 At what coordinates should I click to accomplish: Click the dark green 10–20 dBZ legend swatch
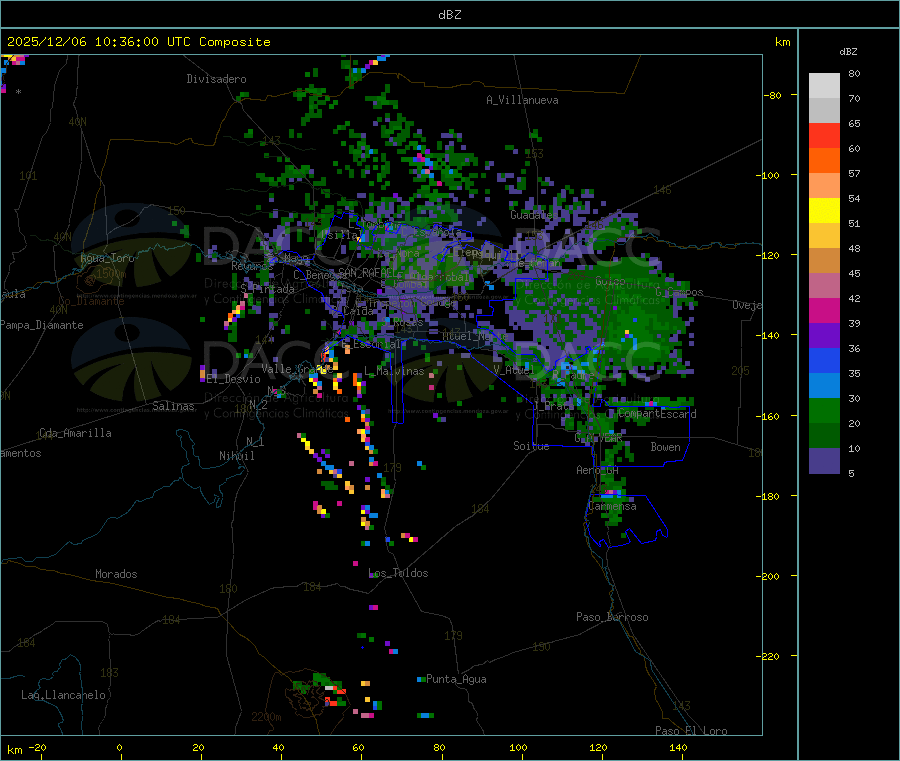(824, 436)
